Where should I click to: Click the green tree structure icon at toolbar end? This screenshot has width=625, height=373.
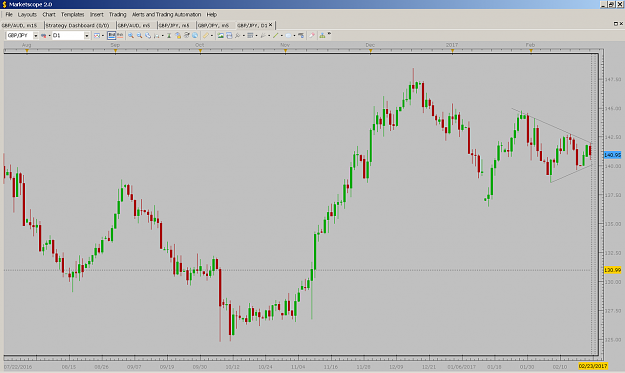click(322, 35)
